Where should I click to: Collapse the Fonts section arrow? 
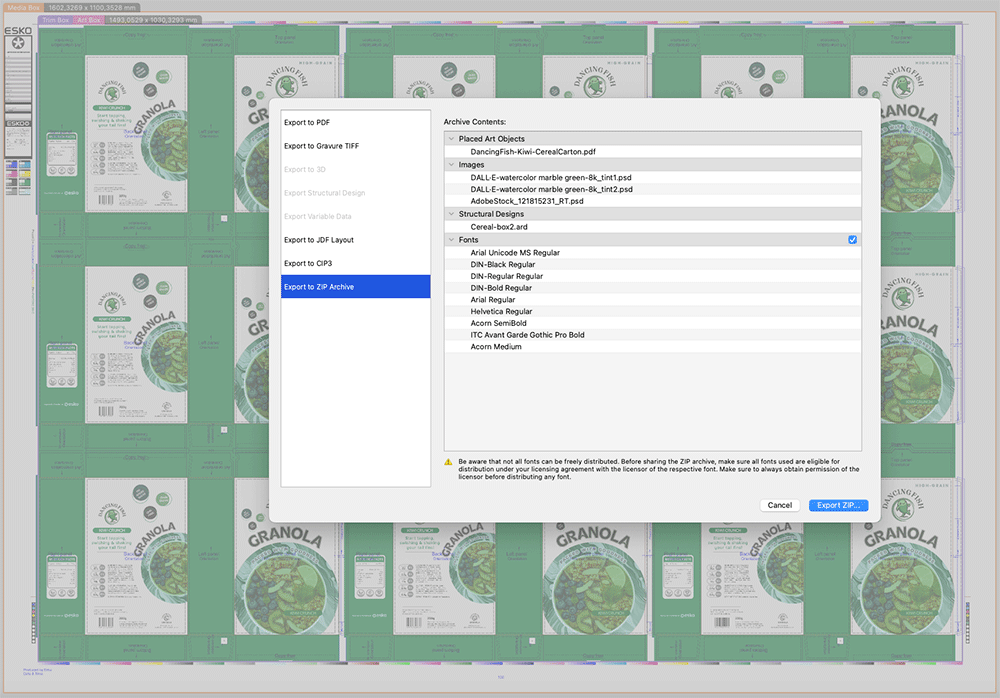[451, 240]
